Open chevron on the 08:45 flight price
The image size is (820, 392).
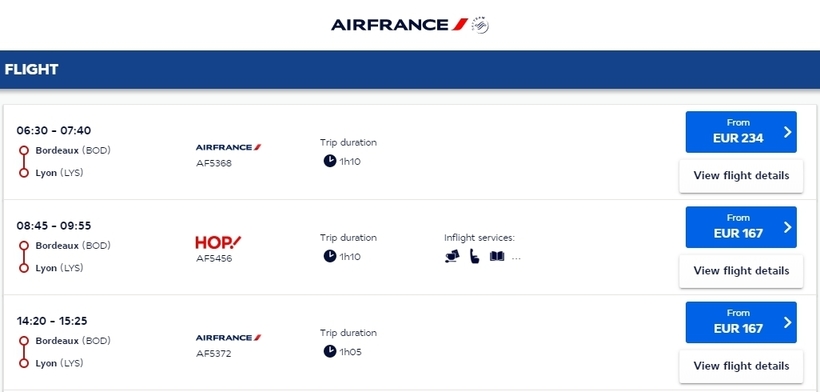(788, 227)
